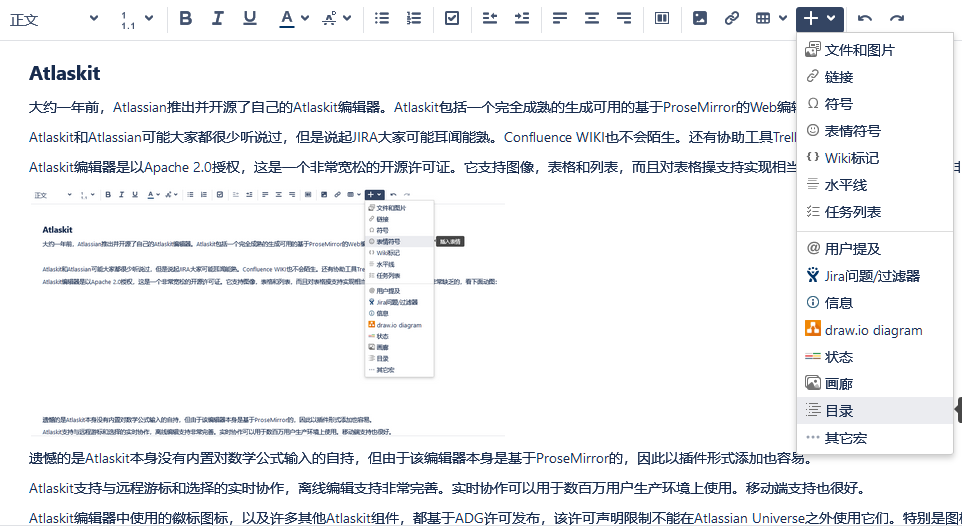Select 水平线 from insert menu
This screenshot has width=962, height=526.
pos(874,185)
